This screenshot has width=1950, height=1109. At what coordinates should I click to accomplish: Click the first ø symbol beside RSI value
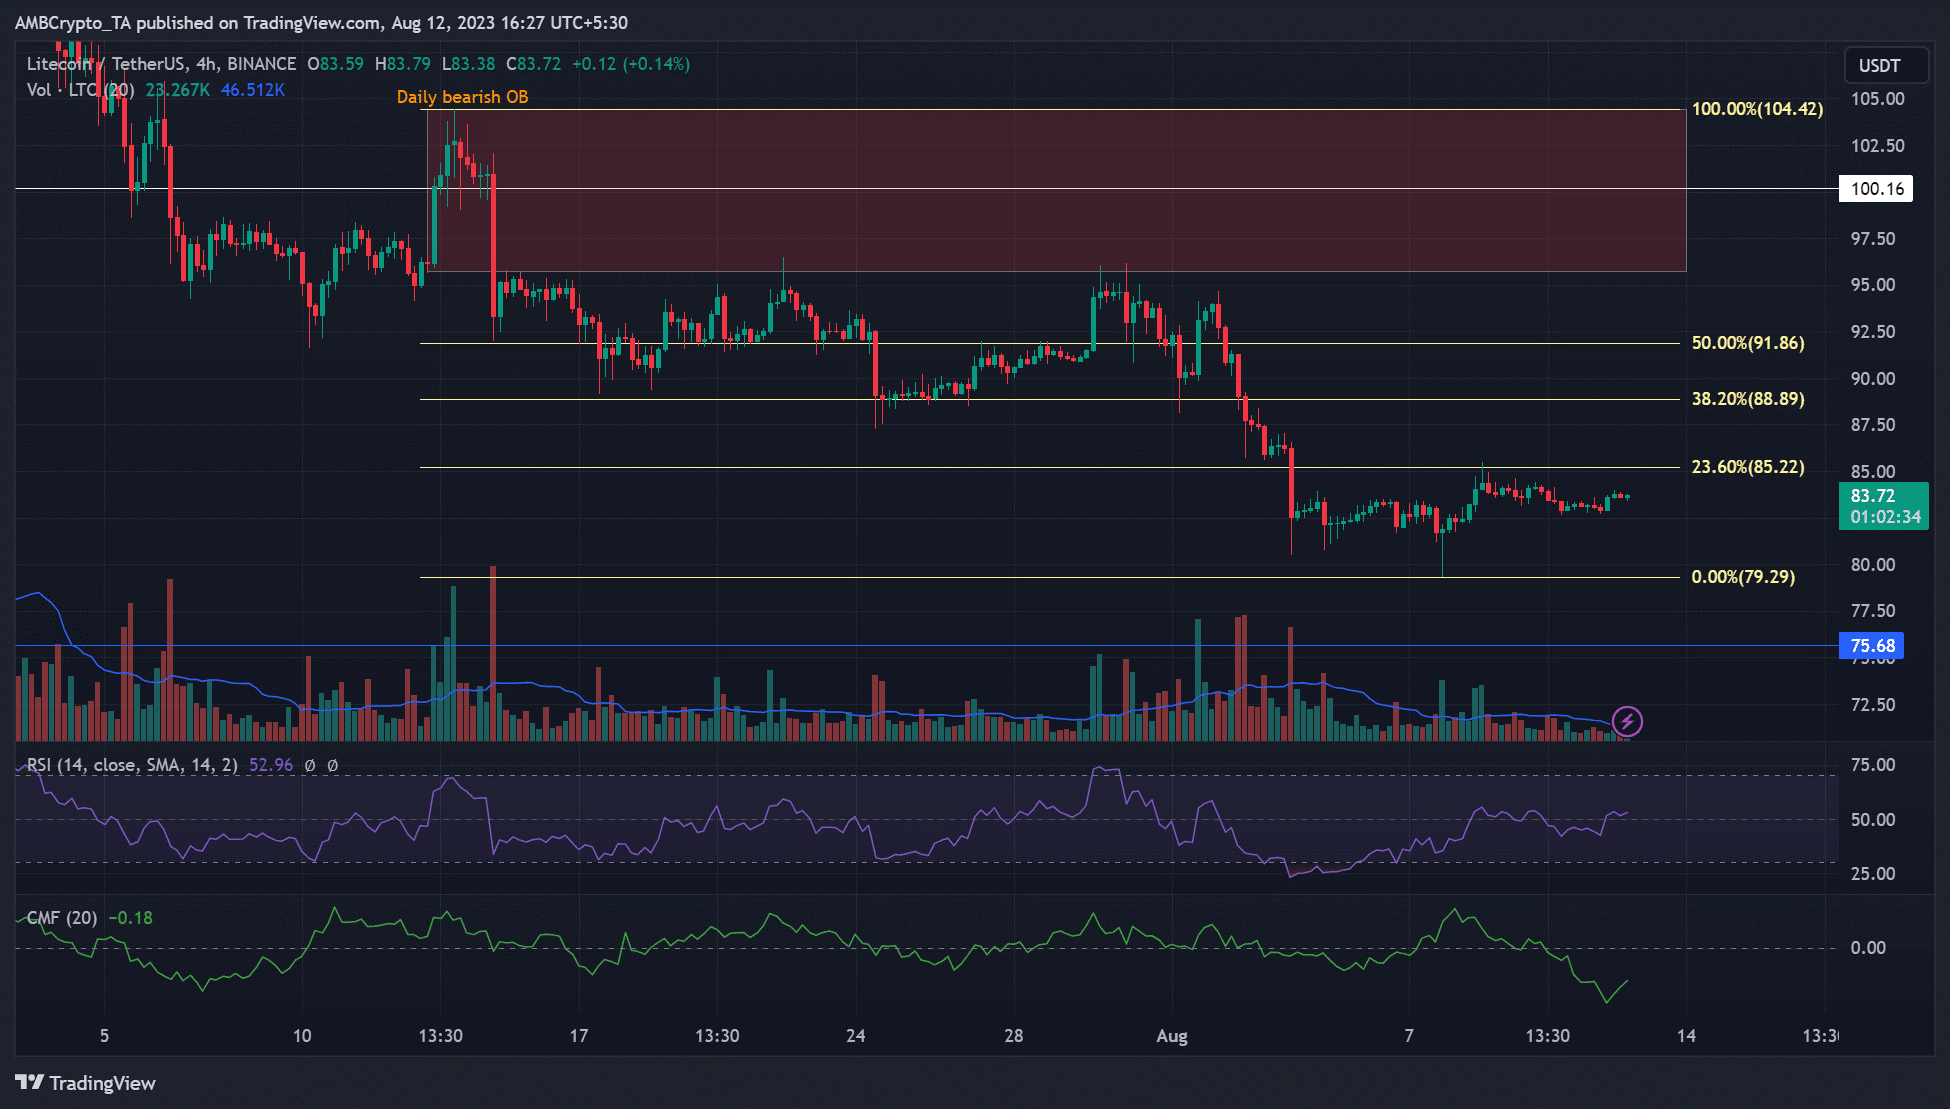[310, 765]
